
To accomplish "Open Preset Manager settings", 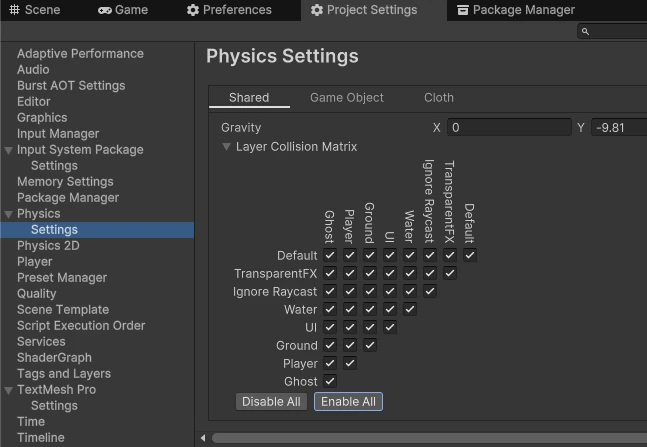I will 61,278.
